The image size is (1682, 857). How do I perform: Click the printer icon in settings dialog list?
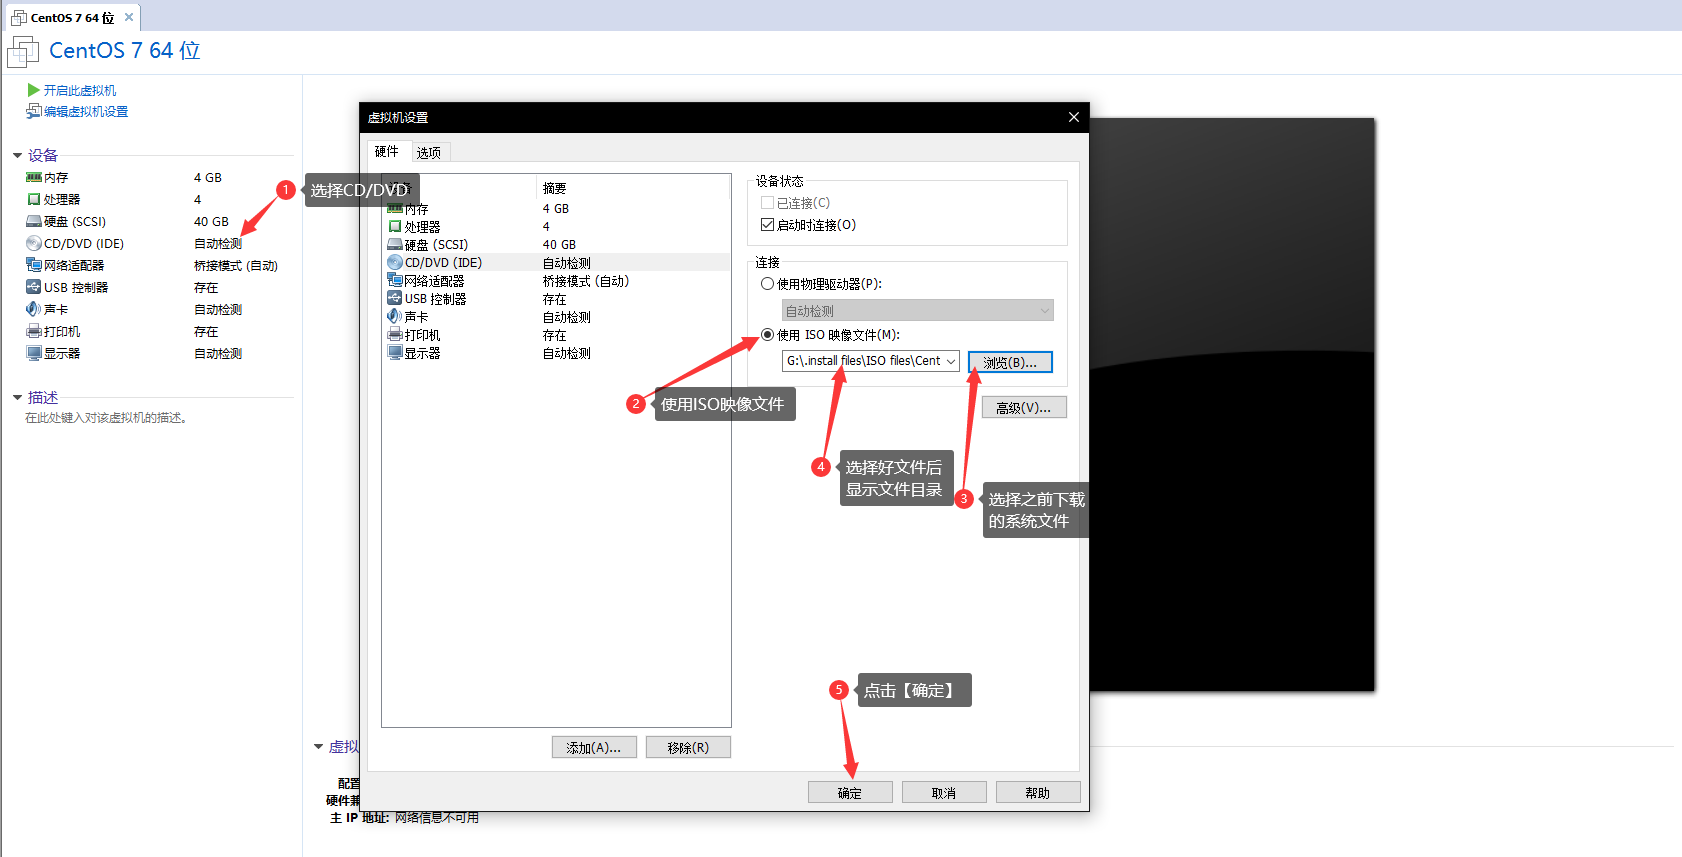pos(395,335)
